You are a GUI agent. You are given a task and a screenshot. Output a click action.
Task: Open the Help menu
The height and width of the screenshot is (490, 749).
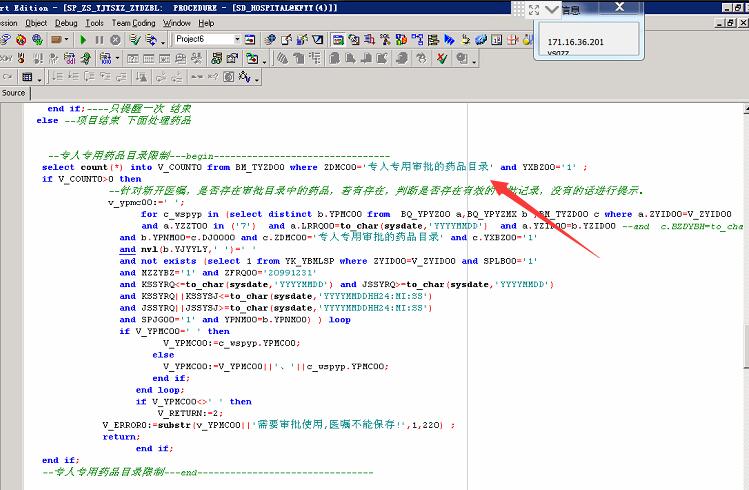[206, 22]
